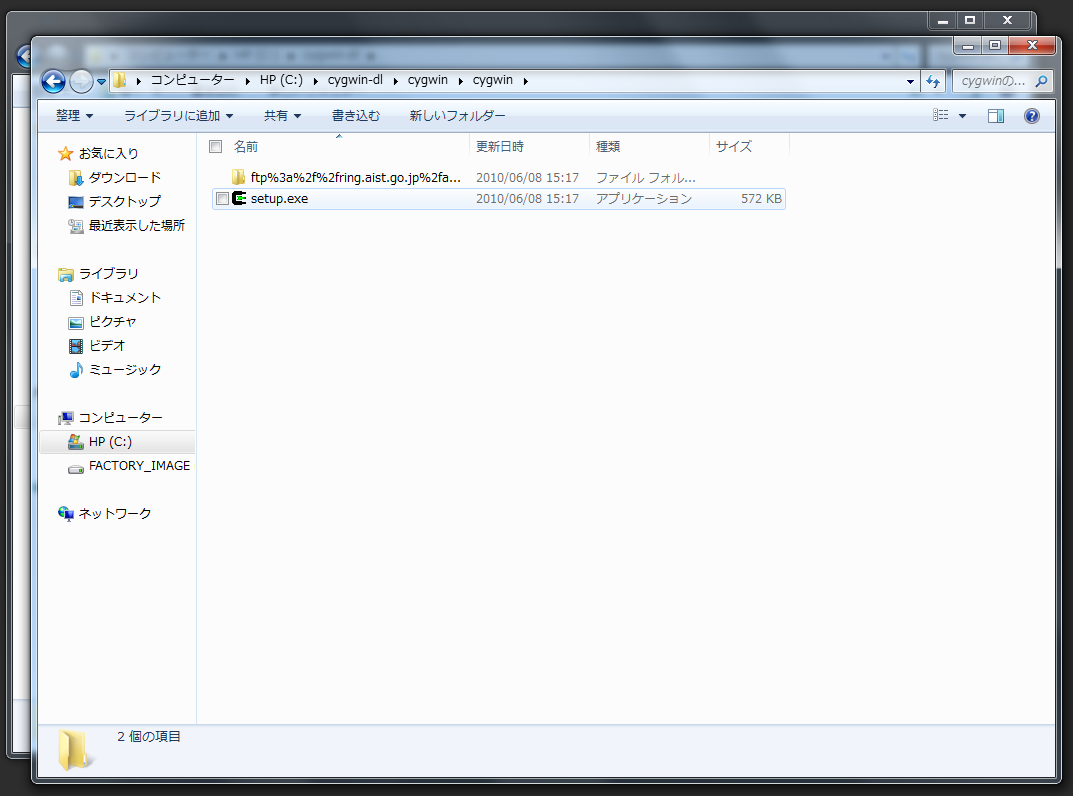Image resolution: width=1073 pixels, height=796 pixels.
Task: Click the refresh button beside address bar
Action: [x=933, y=81]
